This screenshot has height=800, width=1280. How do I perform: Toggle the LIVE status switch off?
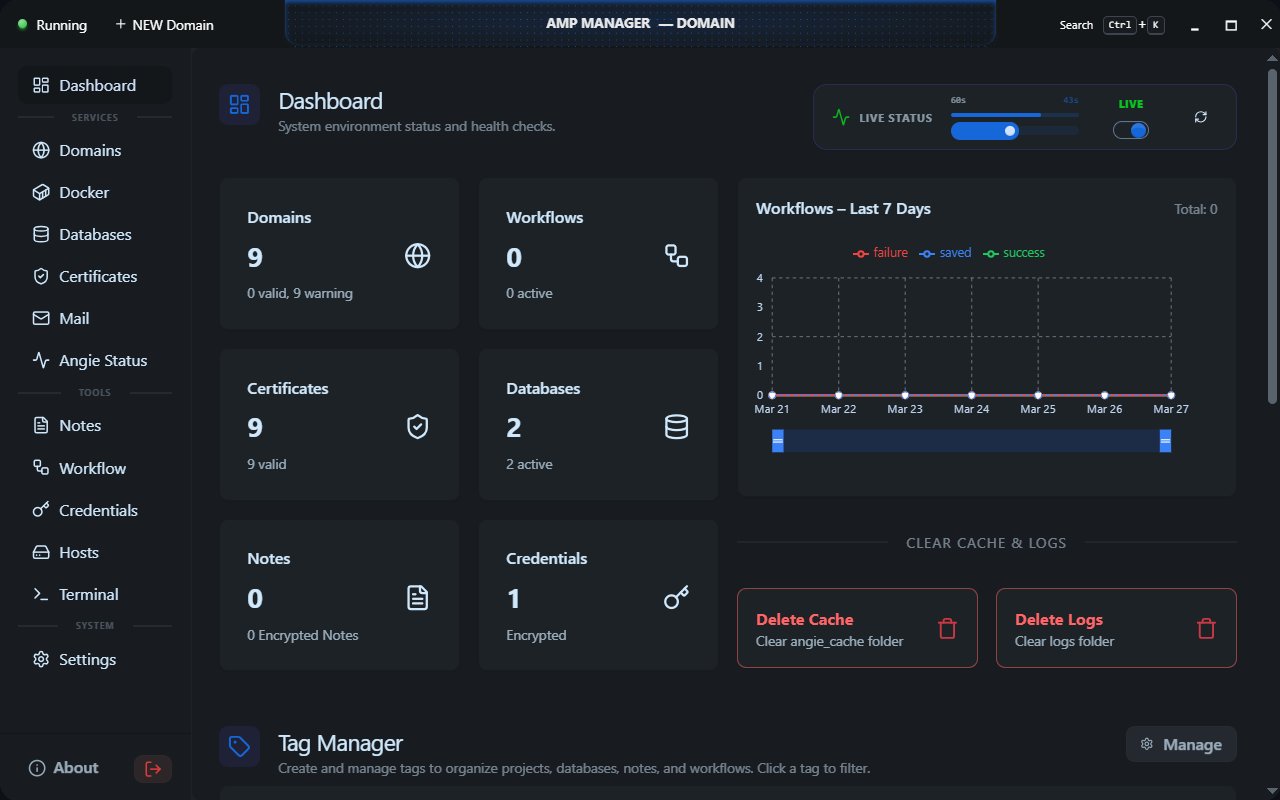[x=1130, y=130]
